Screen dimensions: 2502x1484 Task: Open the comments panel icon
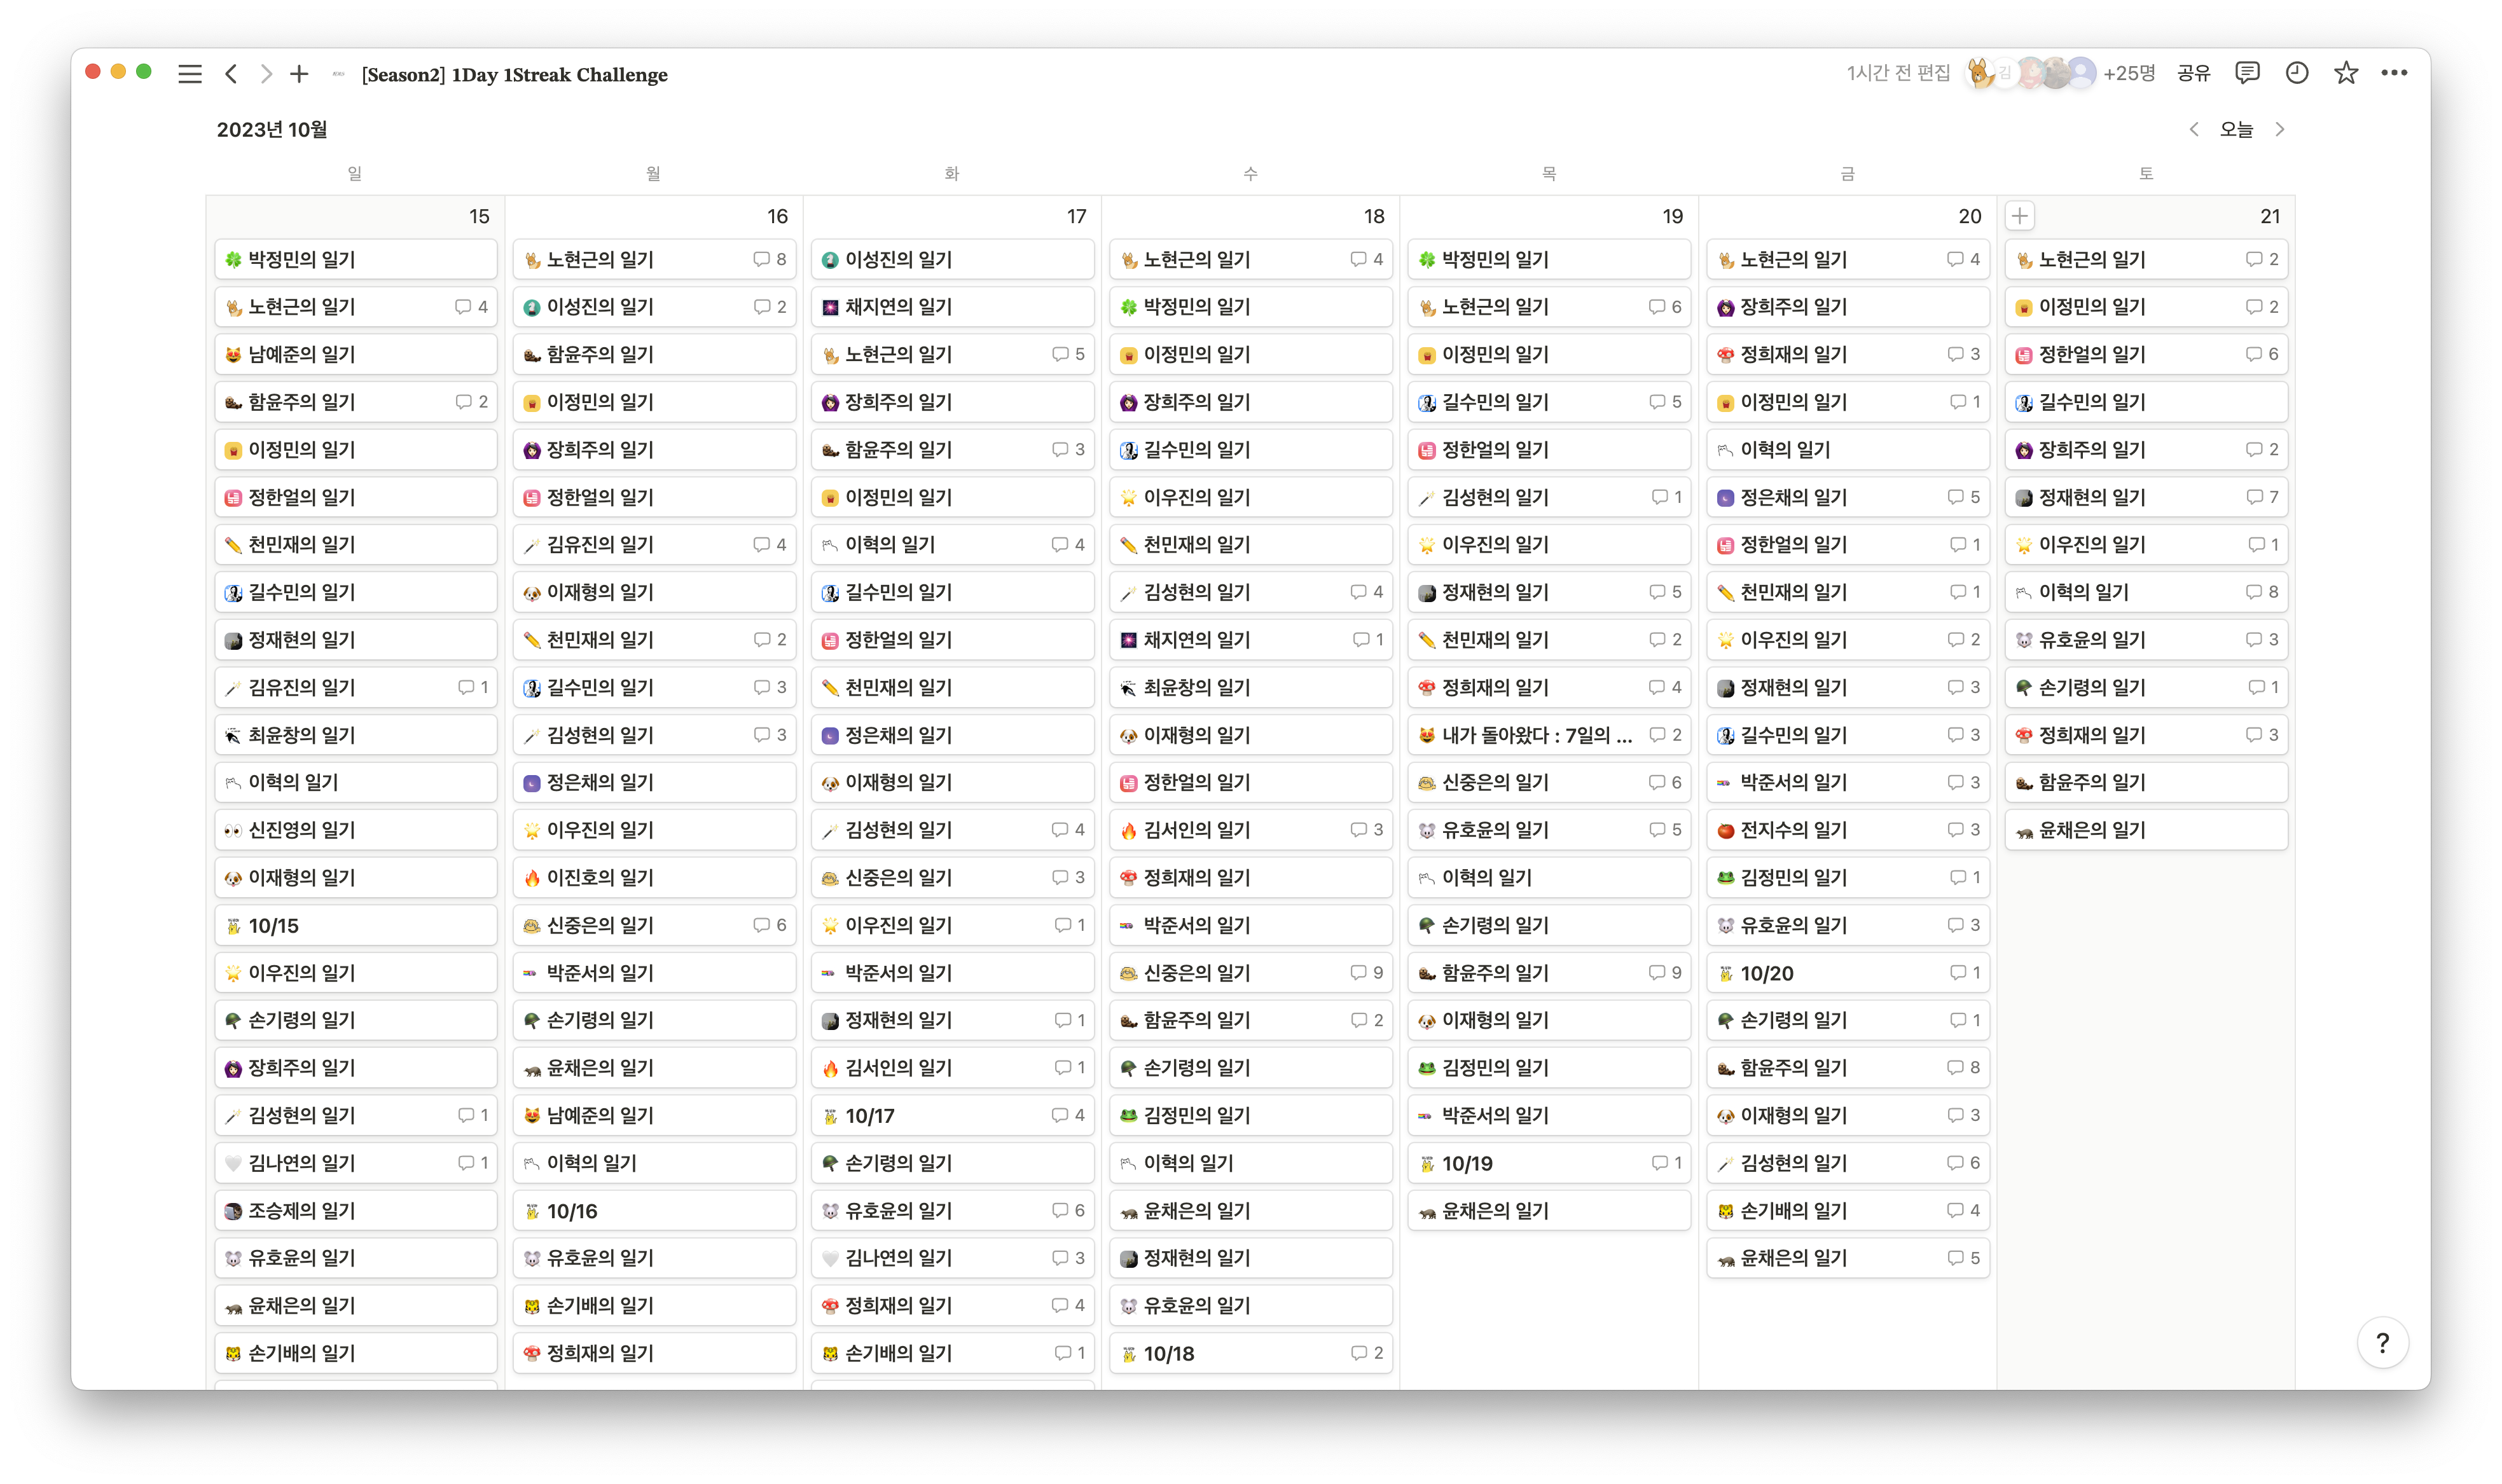pos(2247,73)
